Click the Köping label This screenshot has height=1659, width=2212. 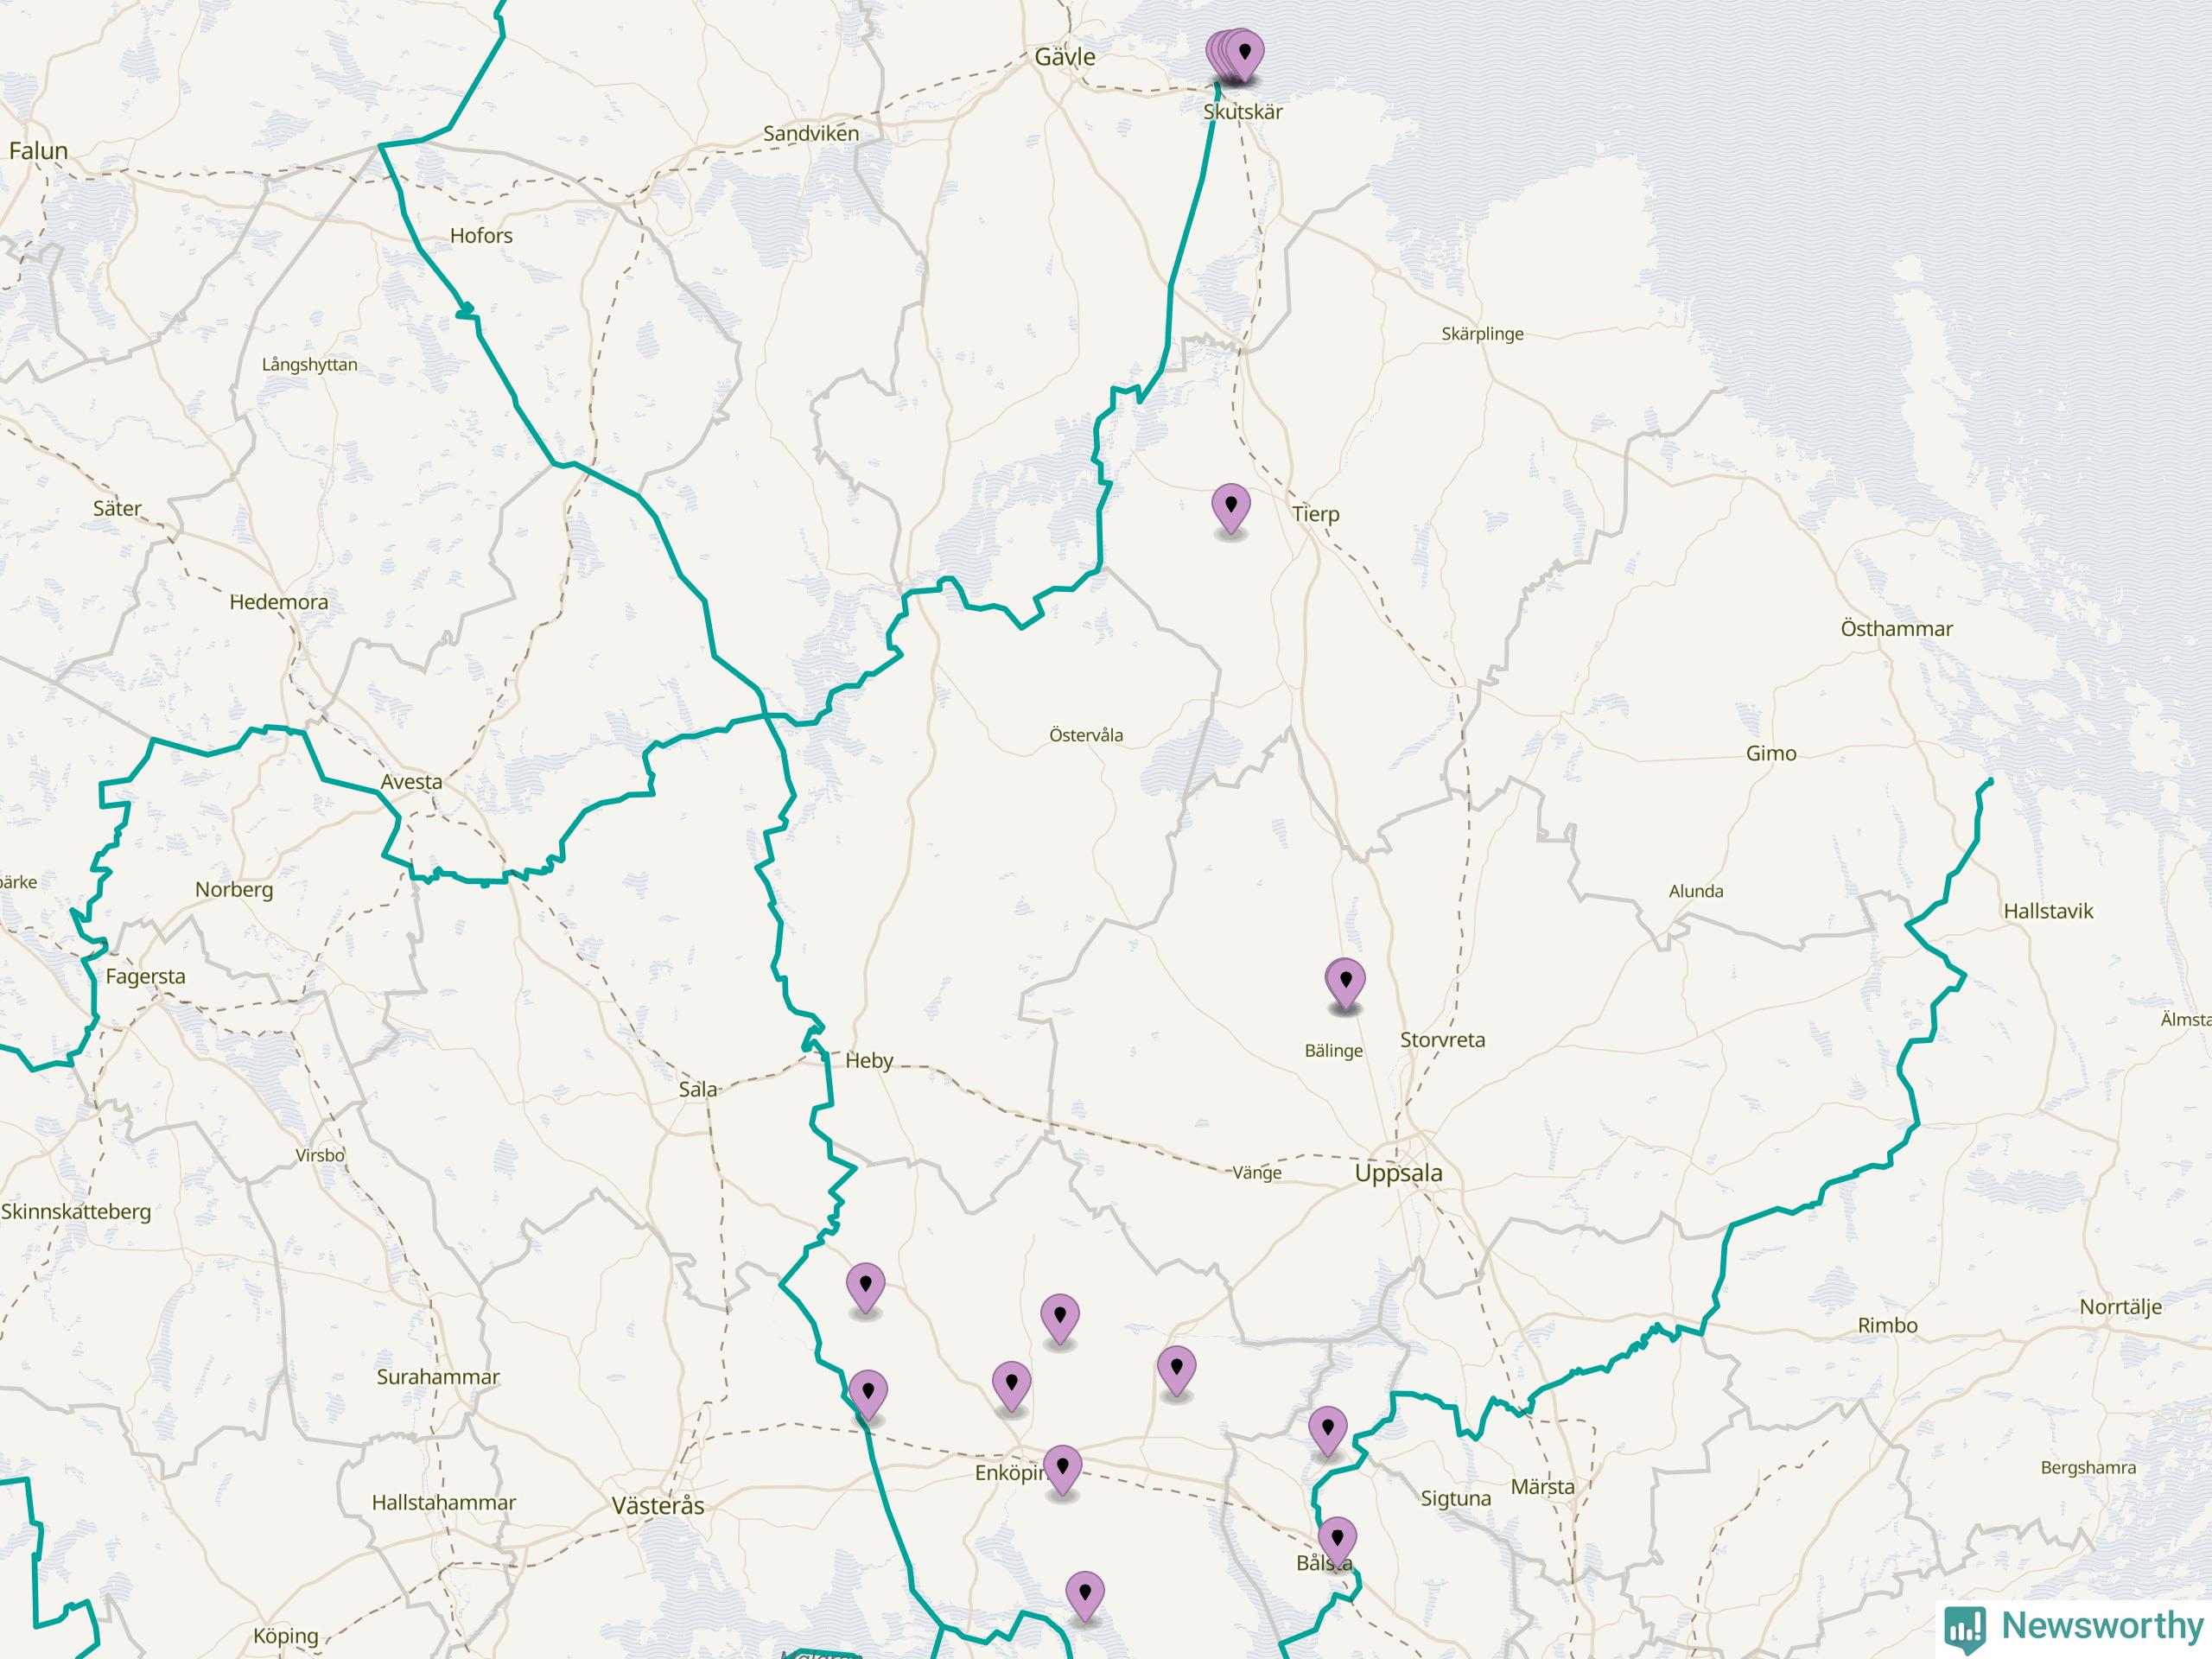(286, 1636)
